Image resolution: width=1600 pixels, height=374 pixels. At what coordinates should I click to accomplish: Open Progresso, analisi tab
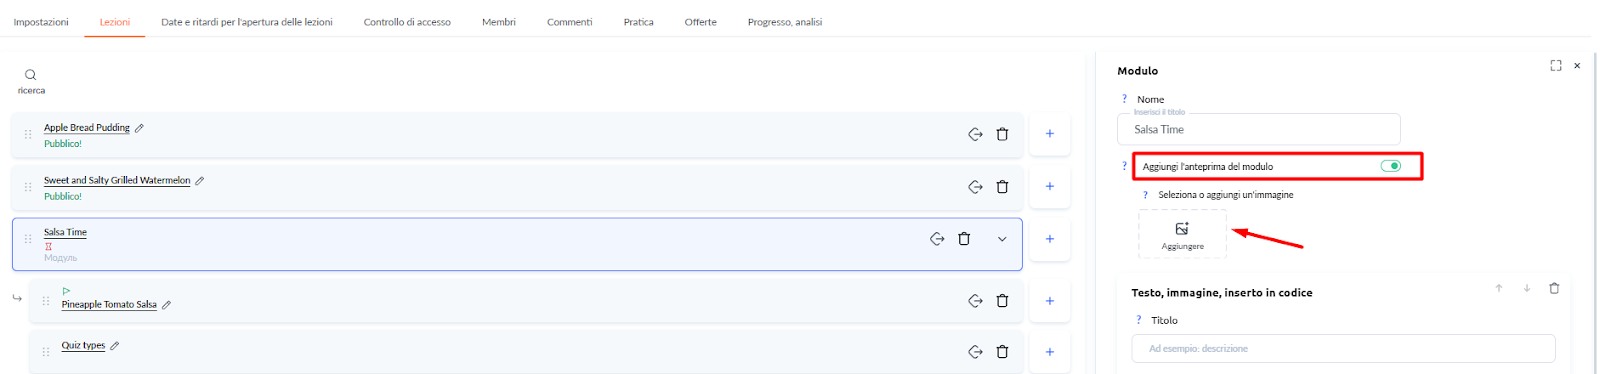click(x=785, y=22)
